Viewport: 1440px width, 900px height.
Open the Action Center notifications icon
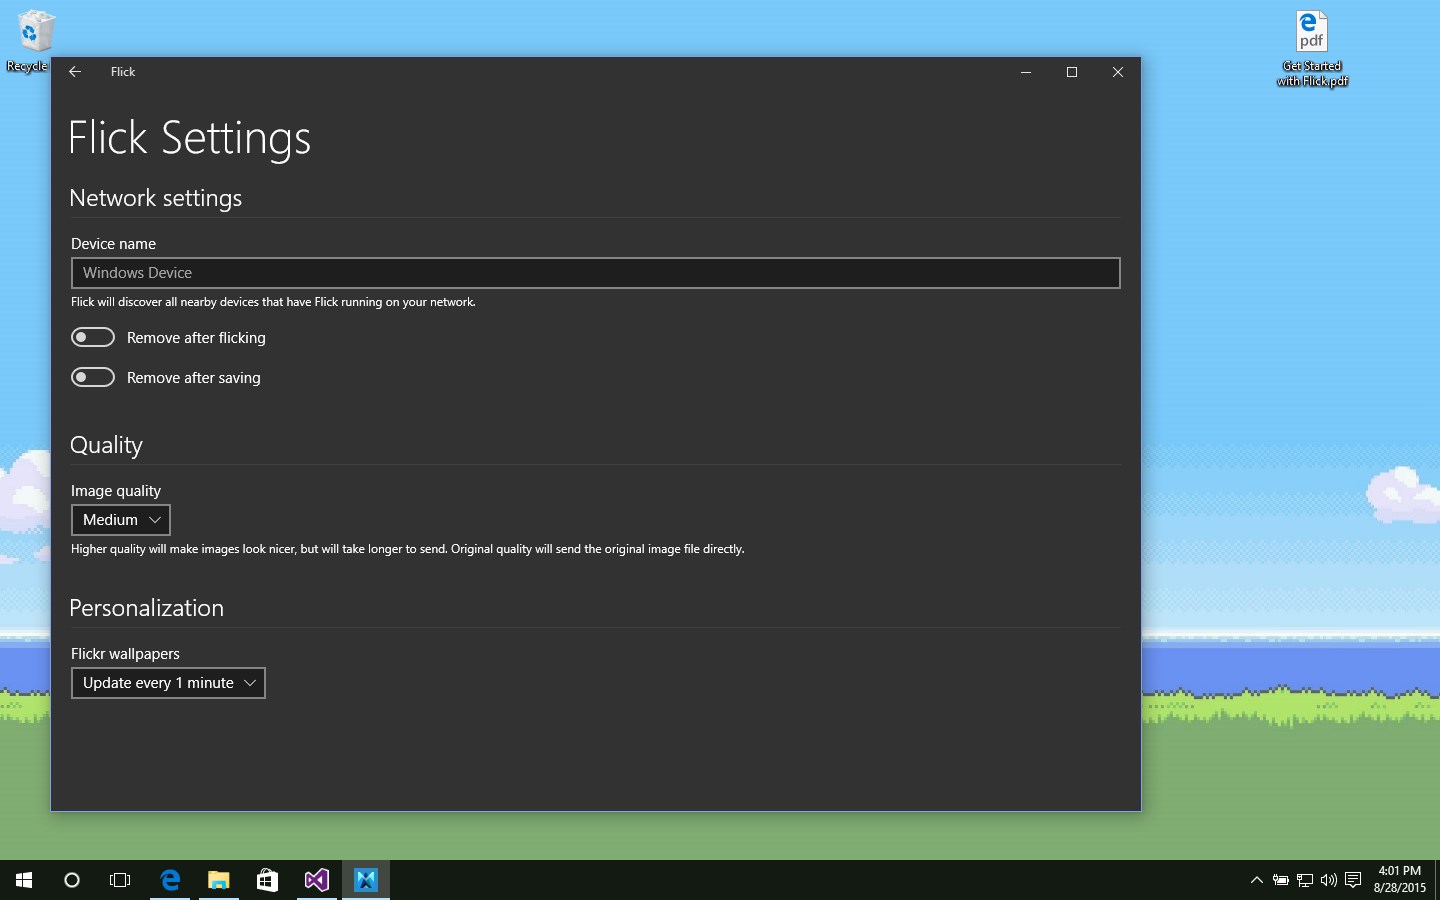tap(1353, 880)
